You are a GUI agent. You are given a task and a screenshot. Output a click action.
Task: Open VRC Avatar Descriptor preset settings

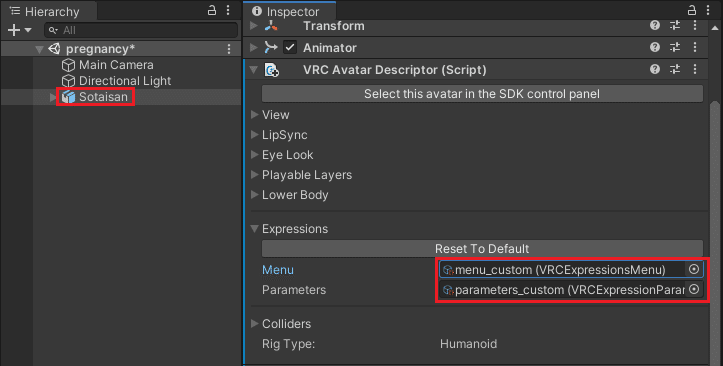coord(675,69)
